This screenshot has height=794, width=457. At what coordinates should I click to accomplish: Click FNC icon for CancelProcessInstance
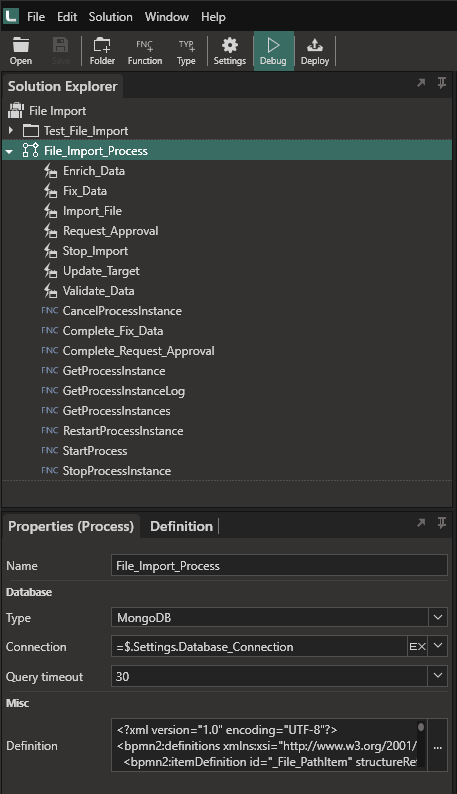click(50, 310)
